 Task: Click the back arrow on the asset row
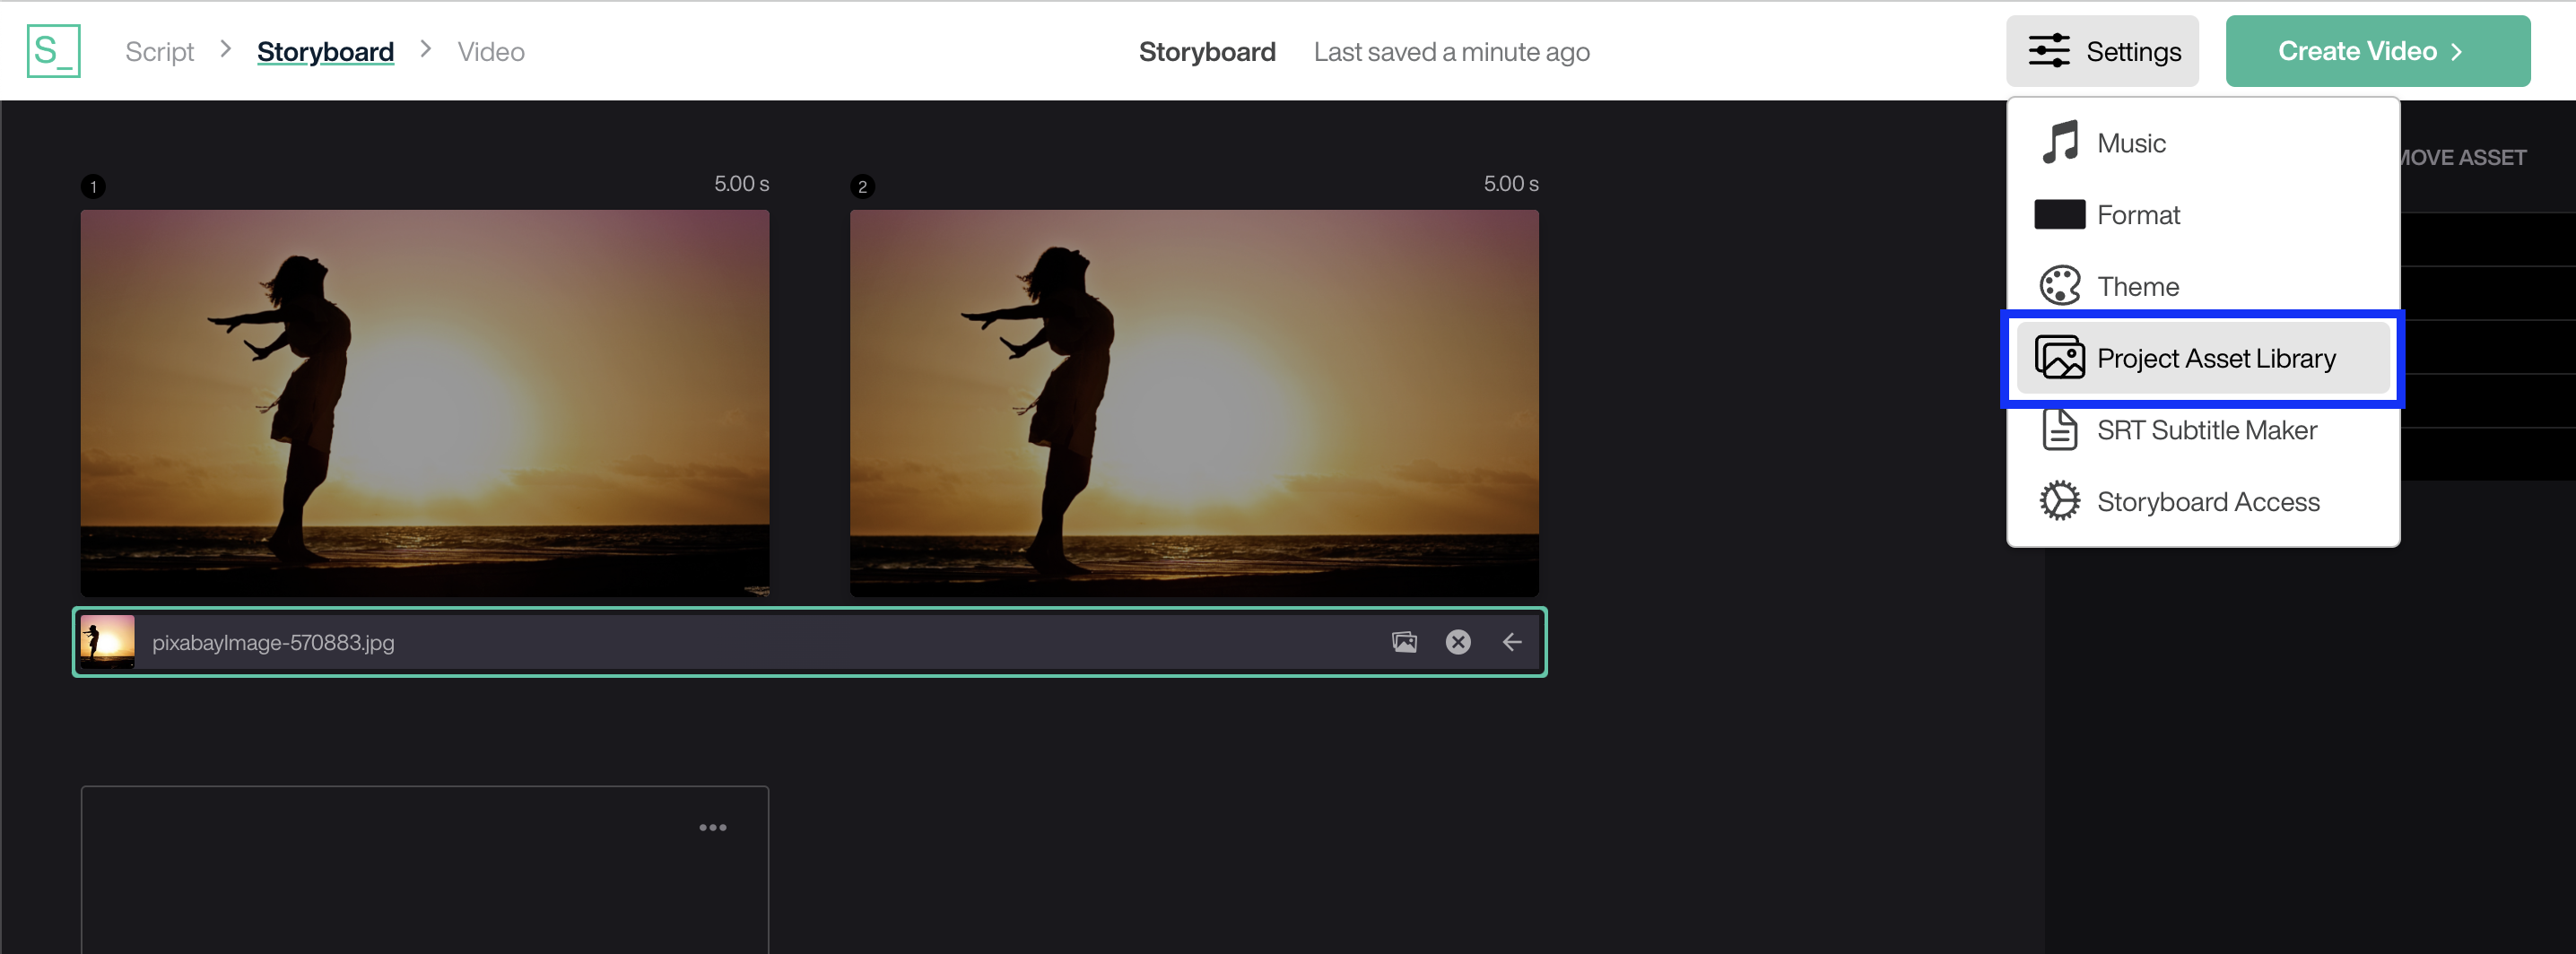pyautogui.click(x=1512, y=642)
